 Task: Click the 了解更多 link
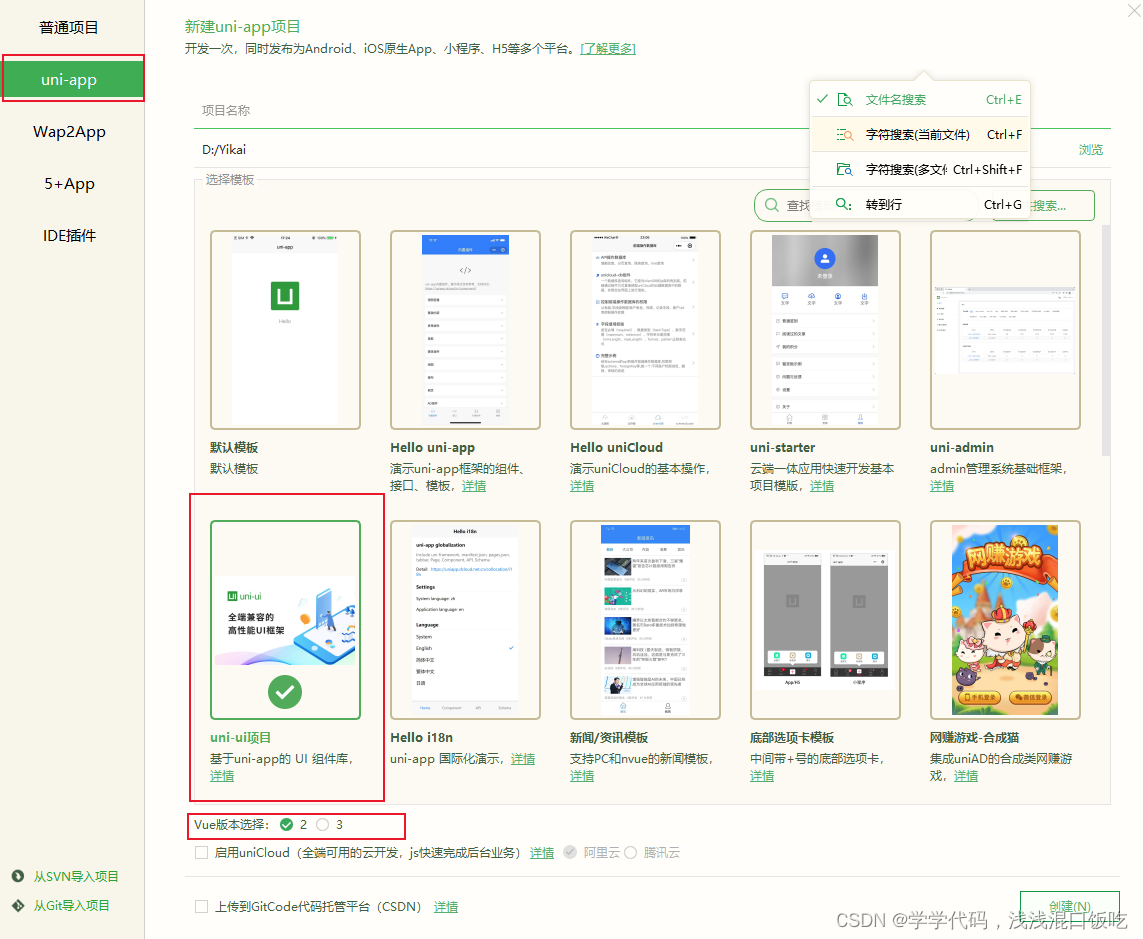608,49
